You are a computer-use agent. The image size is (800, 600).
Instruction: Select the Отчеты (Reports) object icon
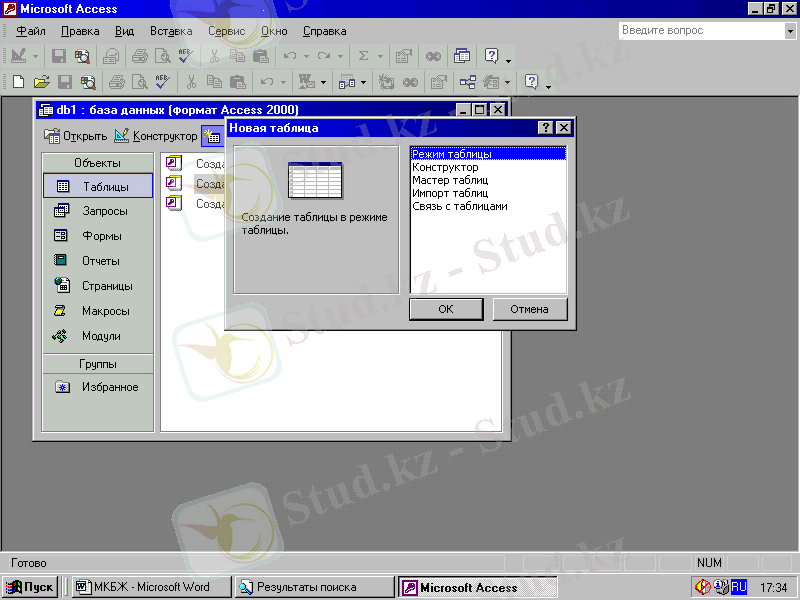[x=62, y=261]
